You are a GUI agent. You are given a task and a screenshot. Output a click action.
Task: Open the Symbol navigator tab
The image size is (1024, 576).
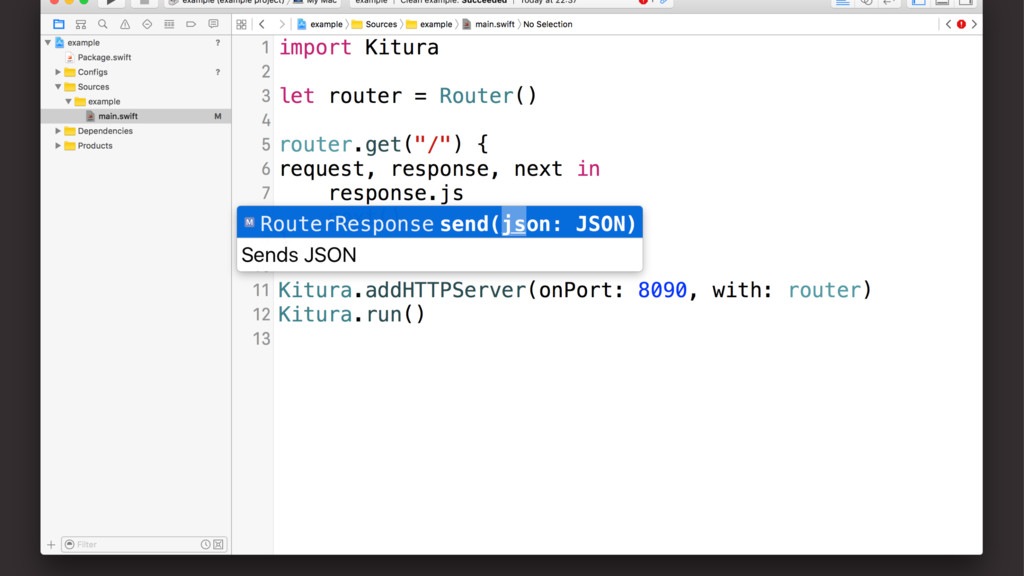[x=81, y=24]
